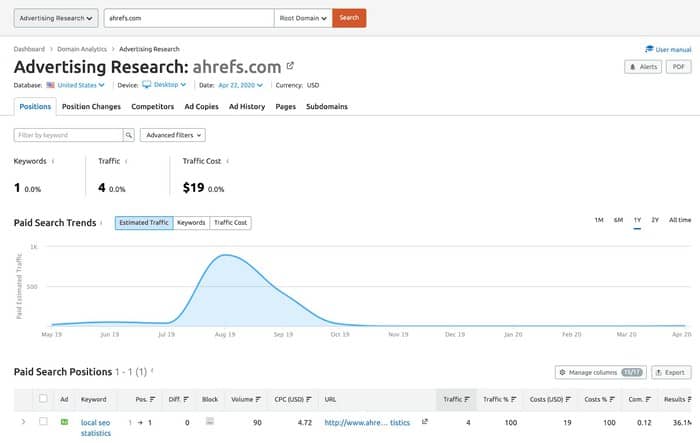Open external link icon beside ahrefs.com title
Screen dimensions: 700x443
click(290, 66)
